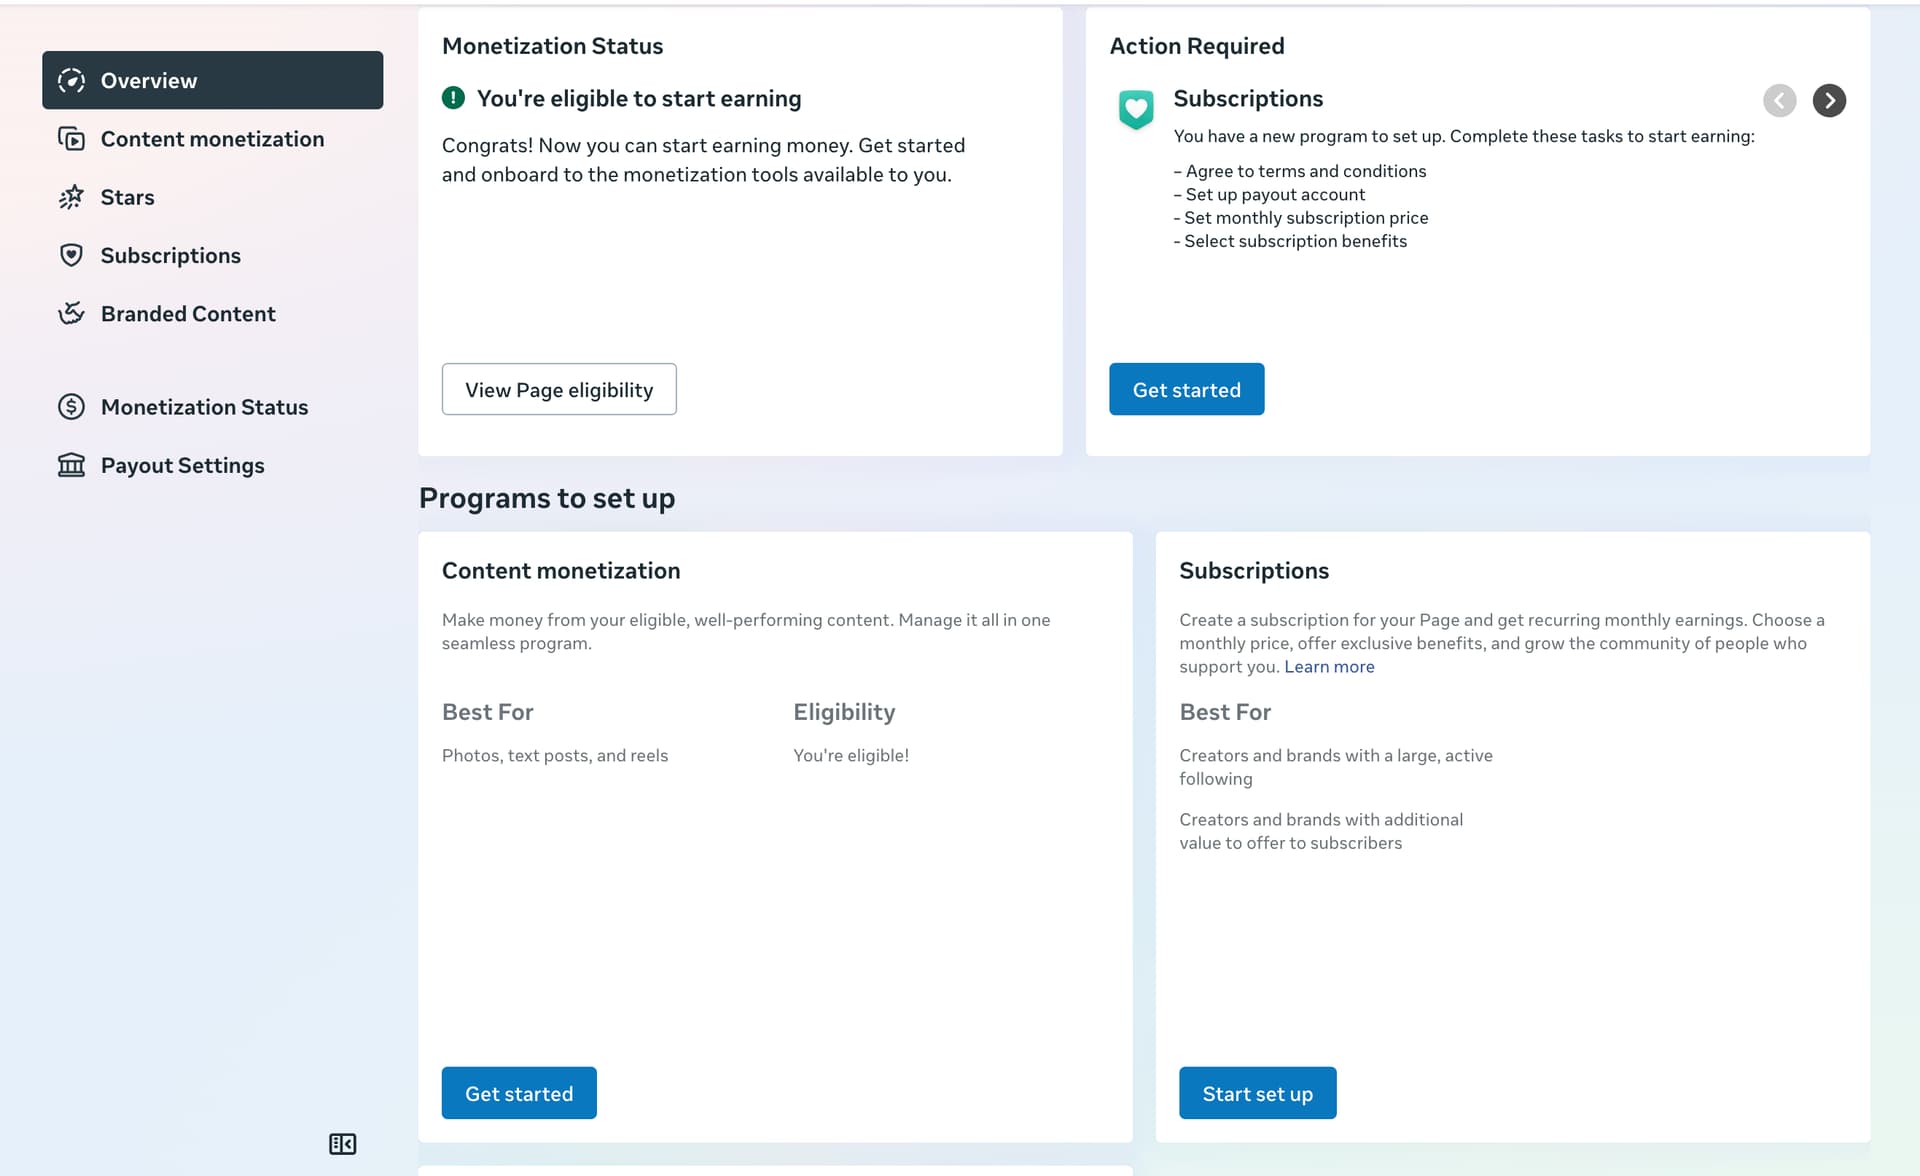
Task: Go to next Action Required card
Action: [1829, 100]
